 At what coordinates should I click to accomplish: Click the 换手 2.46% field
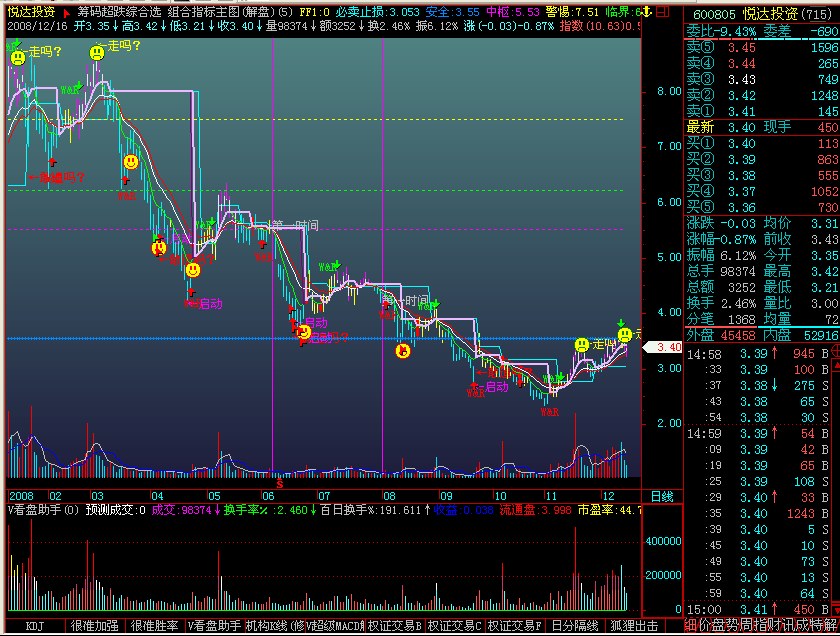pyautogui.click(x=722, y=303)
